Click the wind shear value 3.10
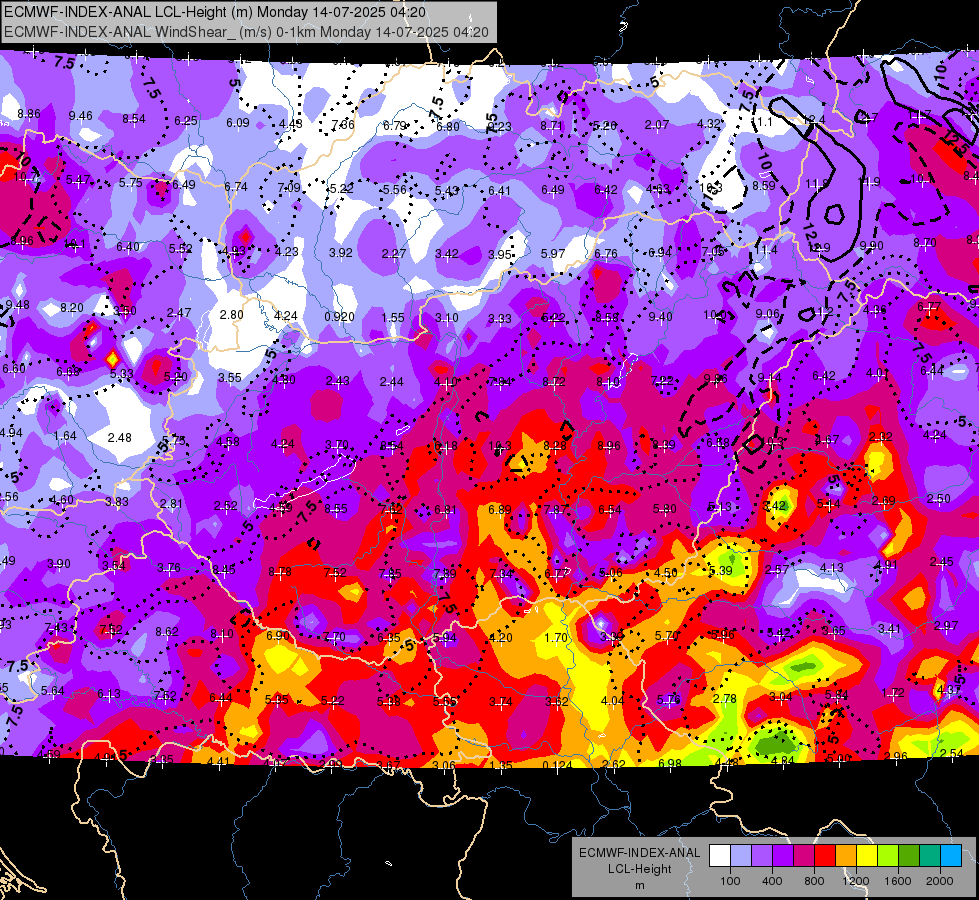This screenshot has width=979, height=900. 447,318
